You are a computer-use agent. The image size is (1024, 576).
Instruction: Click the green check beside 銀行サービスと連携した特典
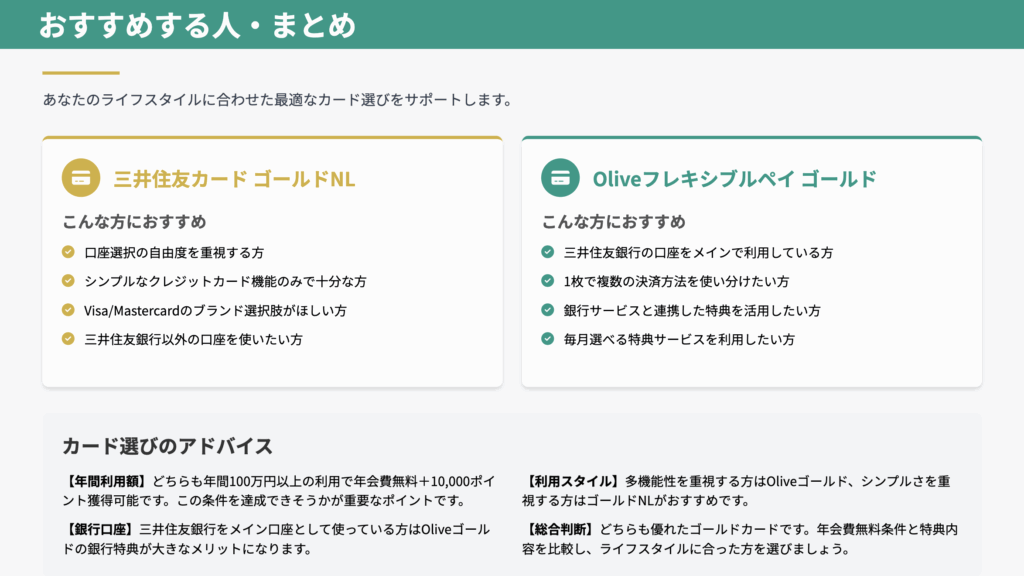548,311
